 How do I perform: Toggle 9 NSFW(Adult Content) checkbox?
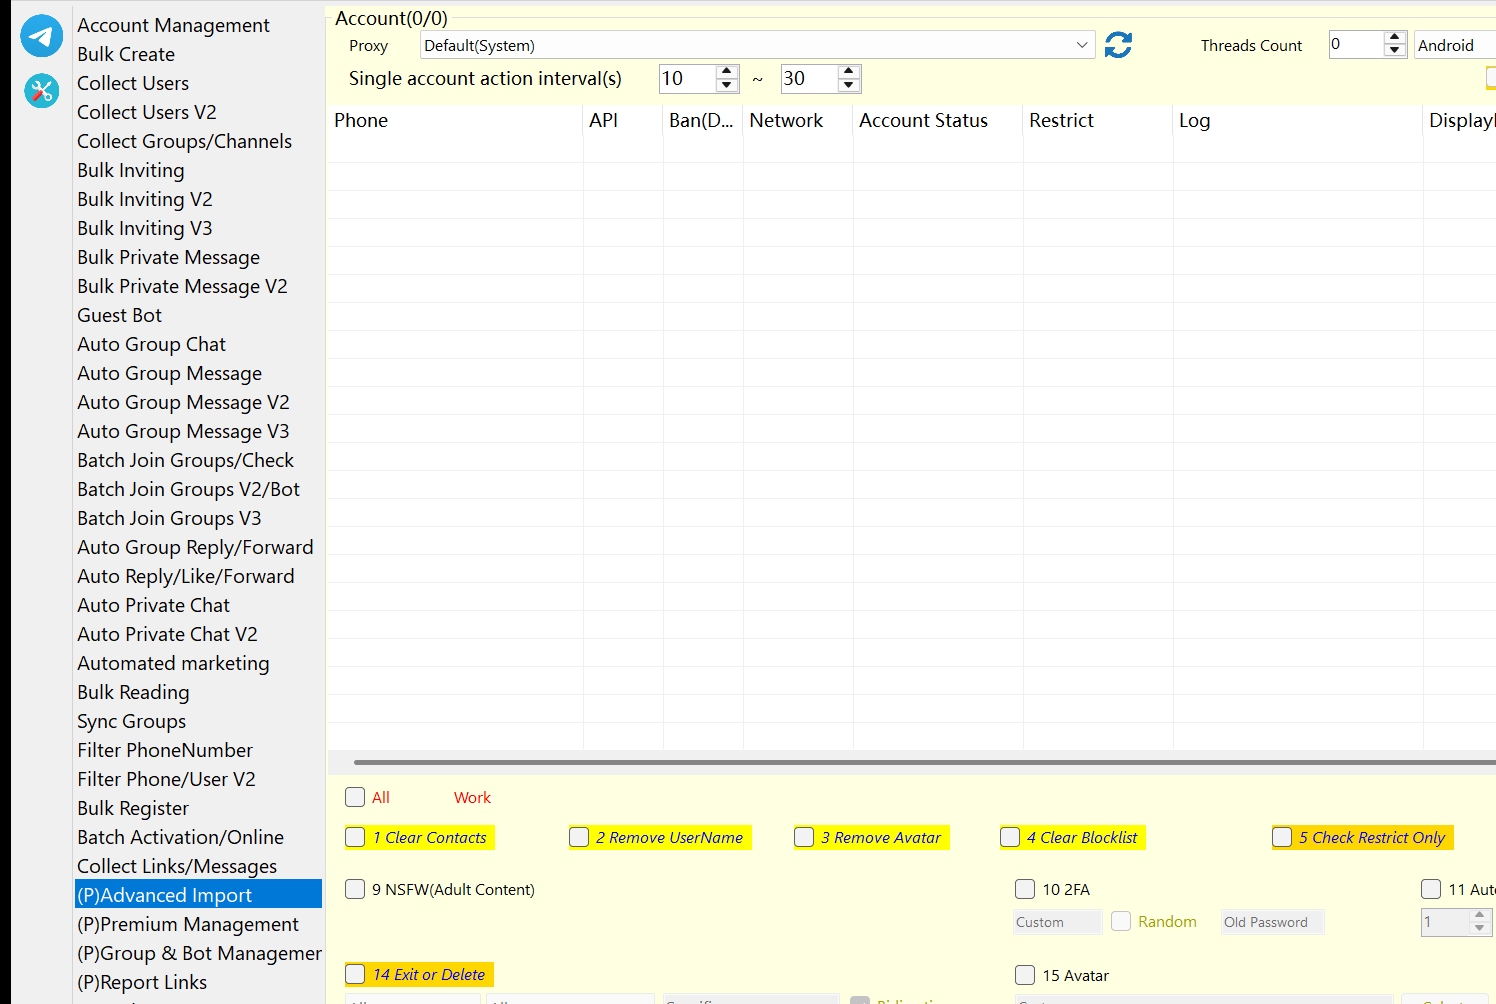(x=355, y=889)
